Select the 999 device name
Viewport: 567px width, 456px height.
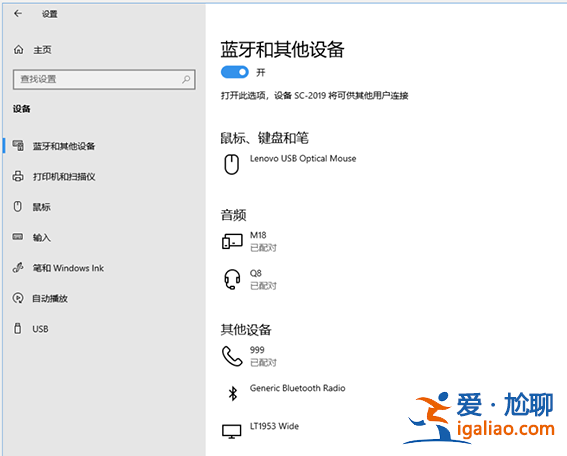coord(257,350)
